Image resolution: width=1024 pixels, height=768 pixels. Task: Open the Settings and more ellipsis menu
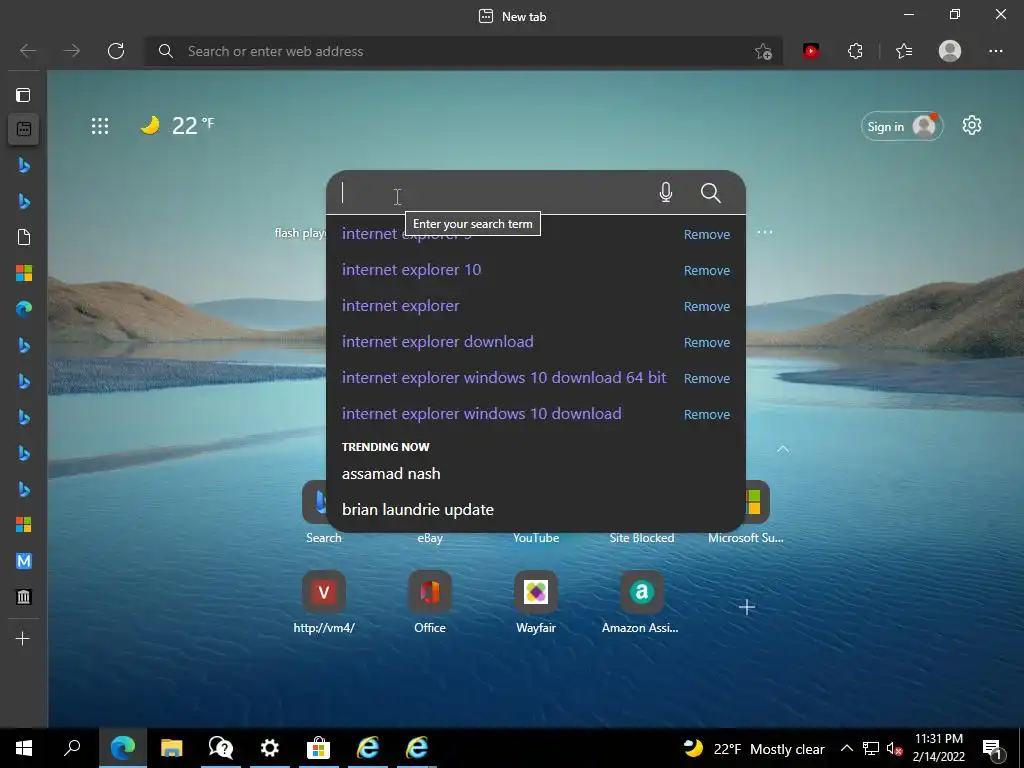(995, 51)
